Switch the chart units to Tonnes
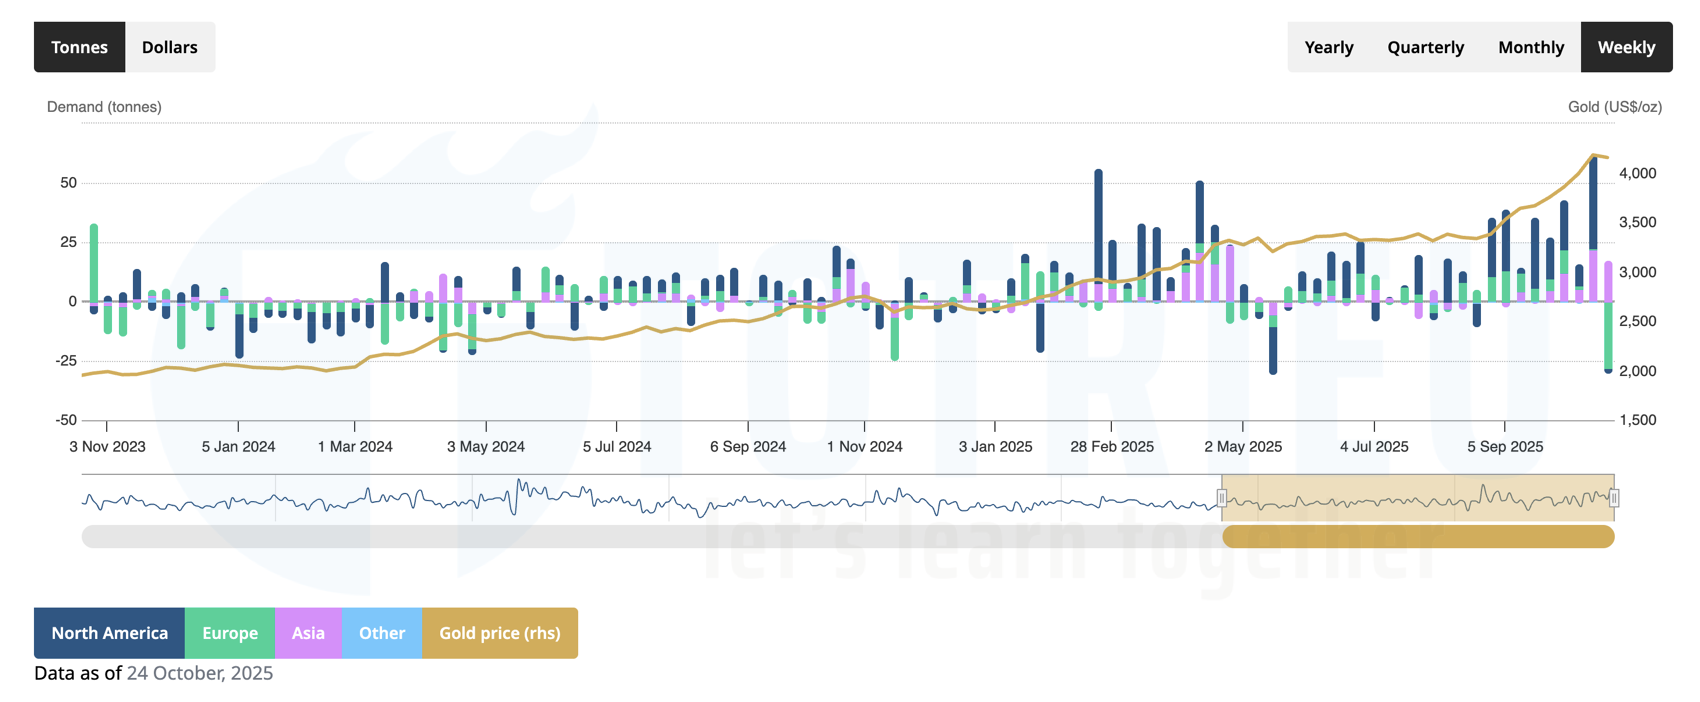 coord(79,47)
